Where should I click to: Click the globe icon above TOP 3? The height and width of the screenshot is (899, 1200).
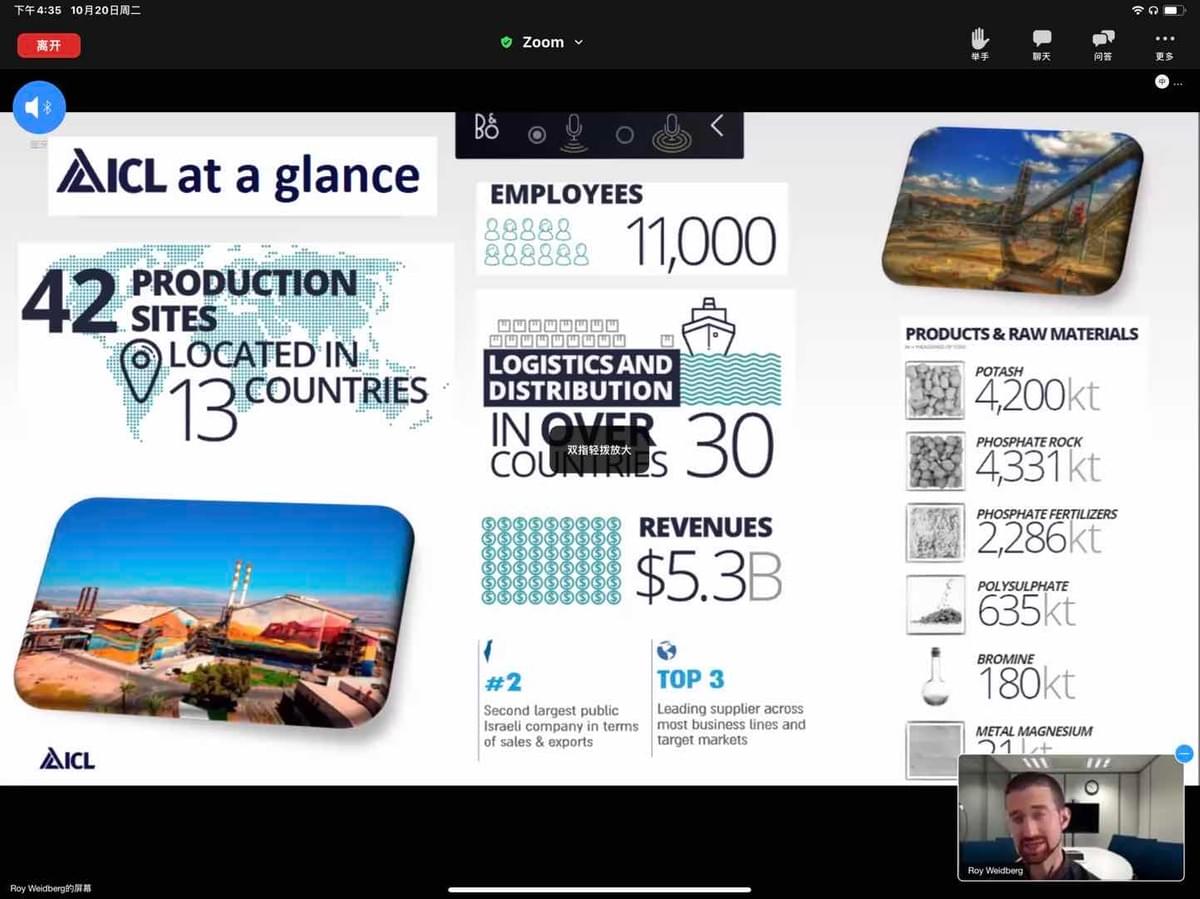click(666, 652)
